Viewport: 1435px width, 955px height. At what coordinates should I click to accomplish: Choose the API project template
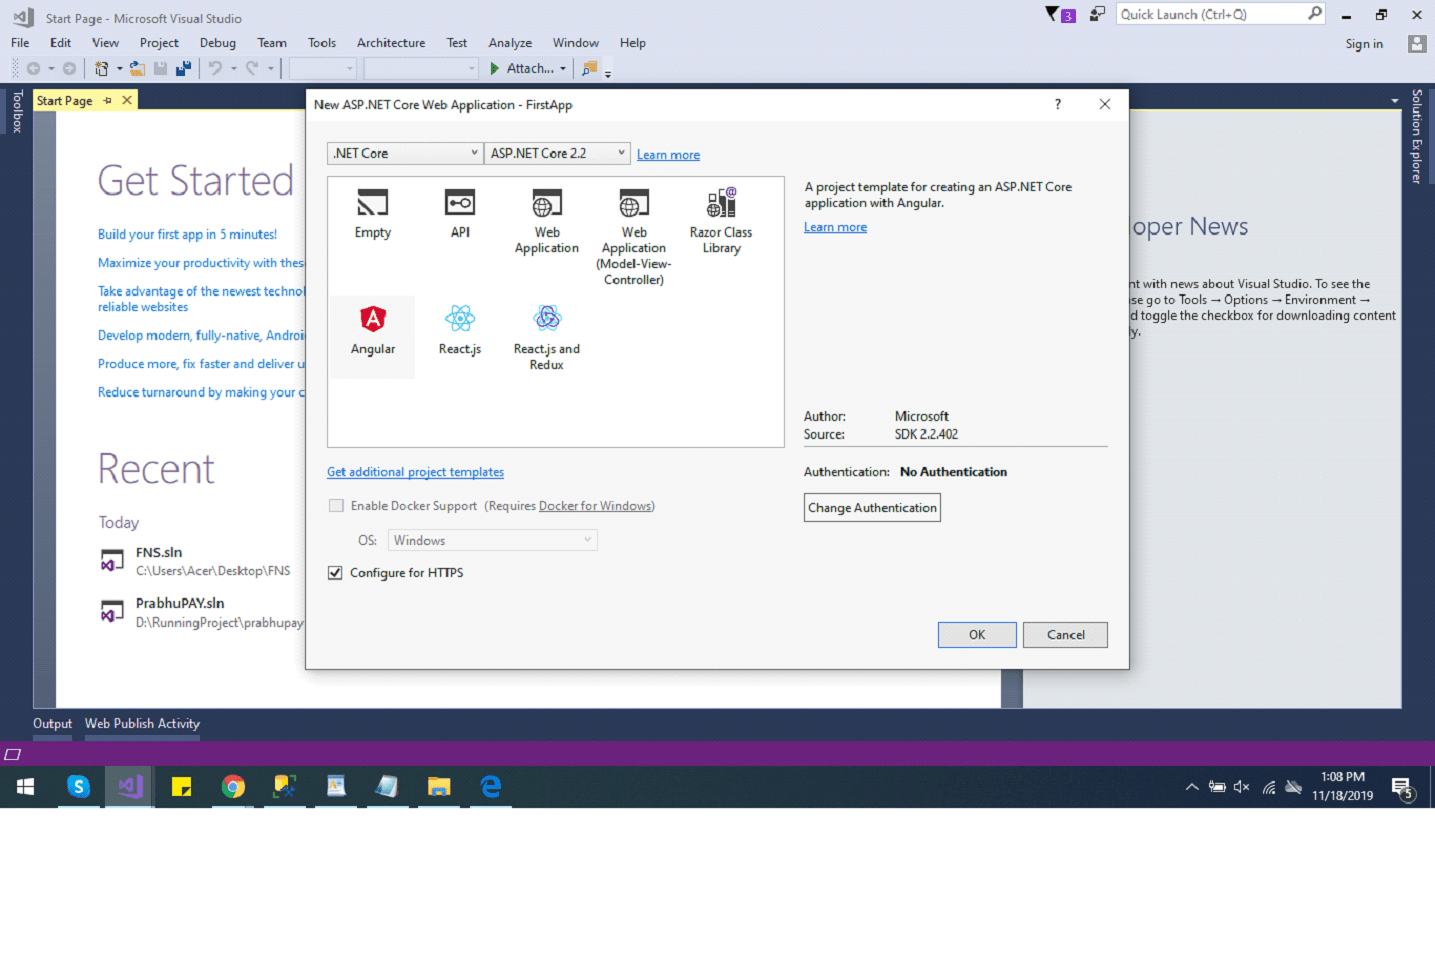pos(460,215)
